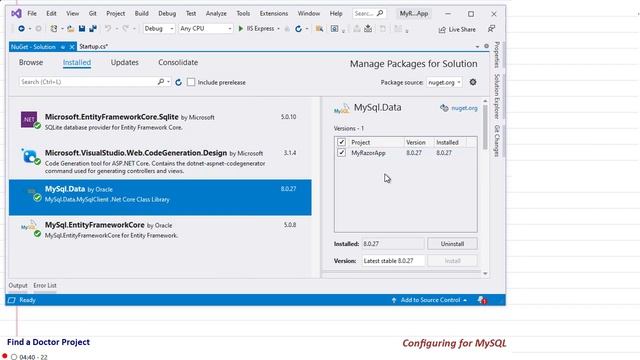Open the File menu
Viewport: 640px width, 360px height.
32,13
